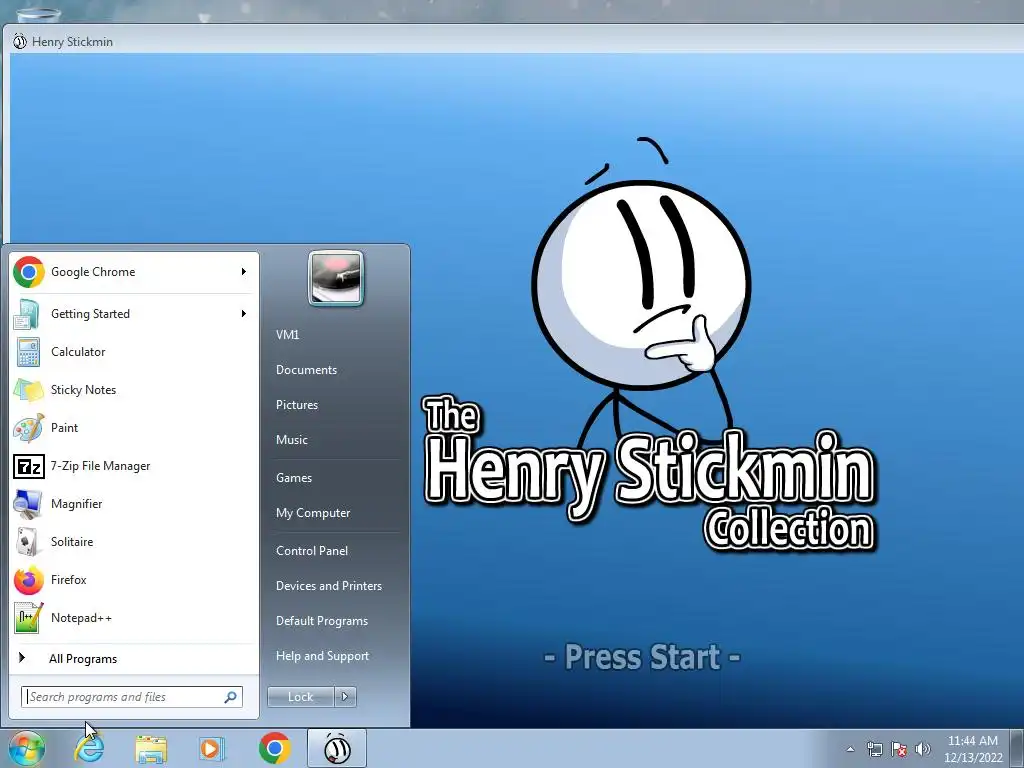Viewport: 1024px width, 768px height.
Task: Open the Chrome taskbar icon
Action: point(274,748)
